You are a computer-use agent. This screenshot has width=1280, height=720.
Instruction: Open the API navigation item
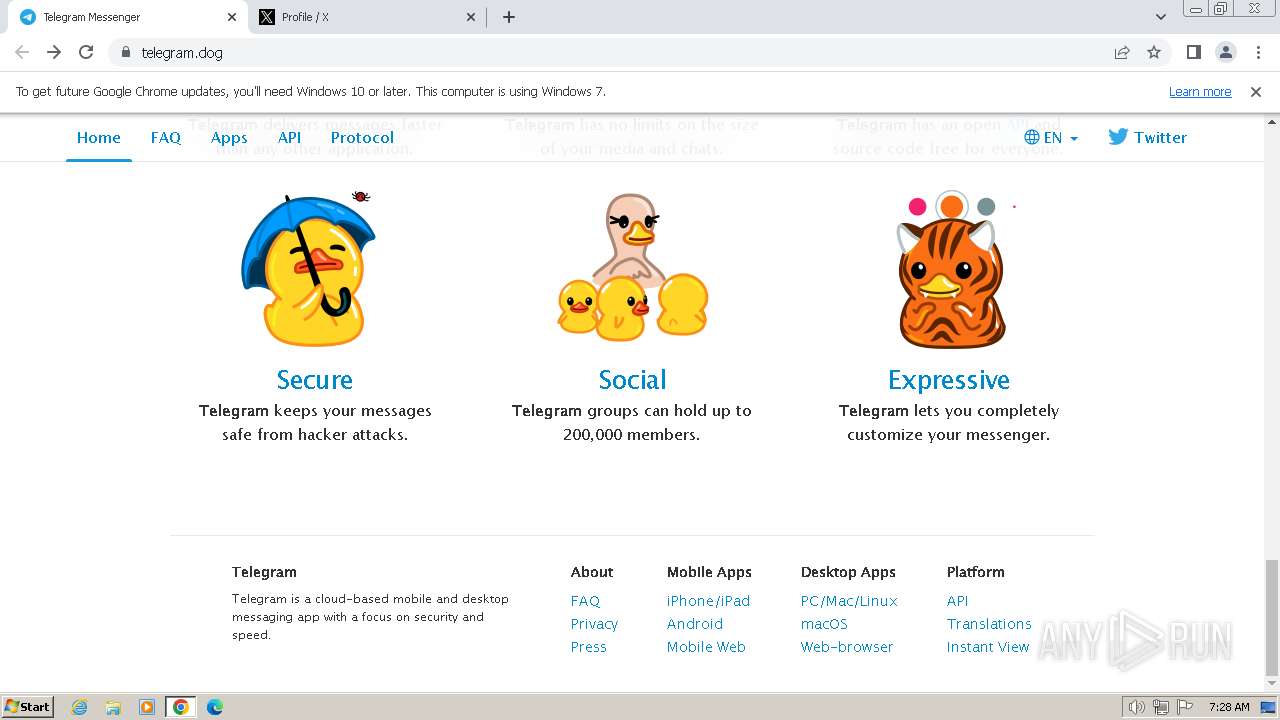pyautogui.click(x=289, y=138)
